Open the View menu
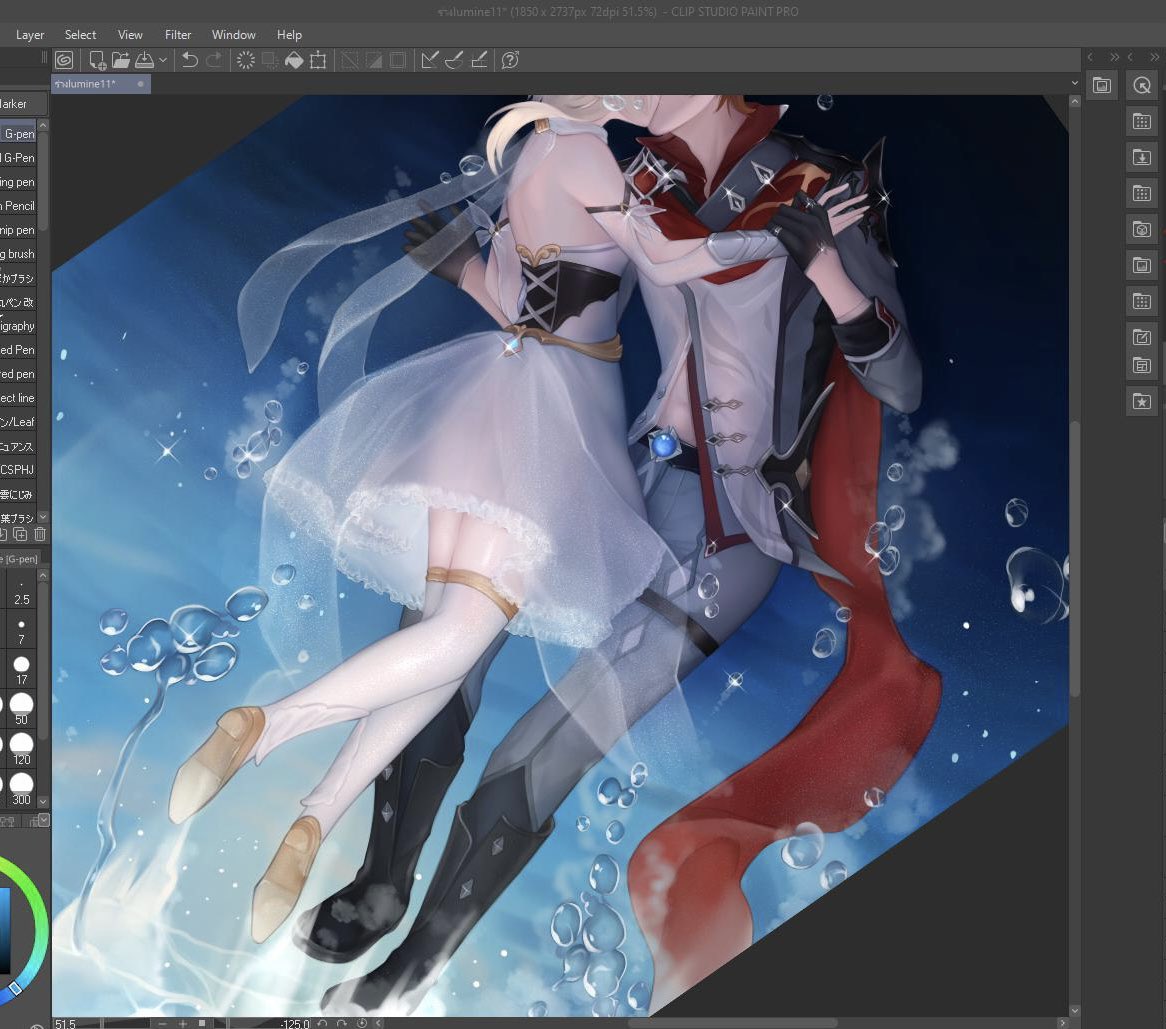 (130, 35)
